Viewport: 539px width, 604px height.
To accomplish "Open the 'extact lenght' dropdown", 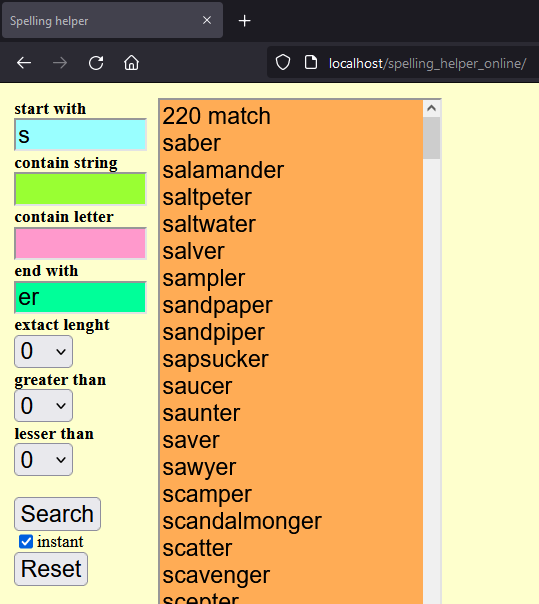I will coord(44,351).
